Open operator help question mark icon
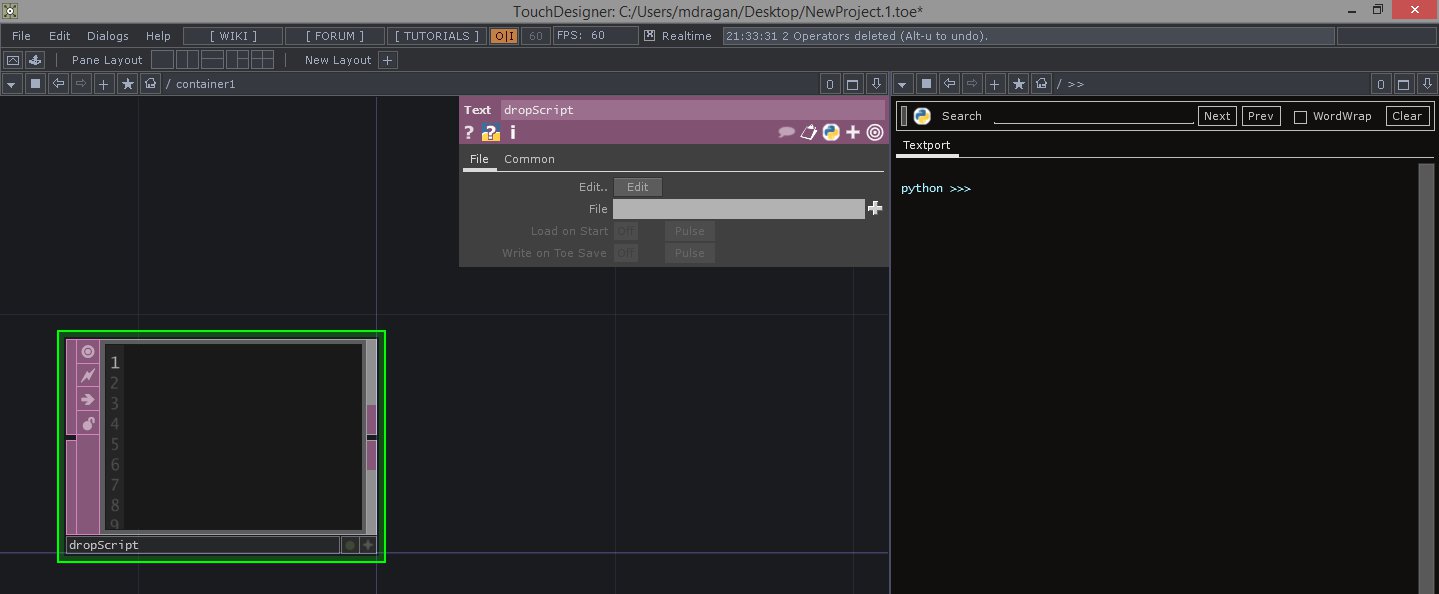The image size is (1439, 594). click(x=469, y=132)
